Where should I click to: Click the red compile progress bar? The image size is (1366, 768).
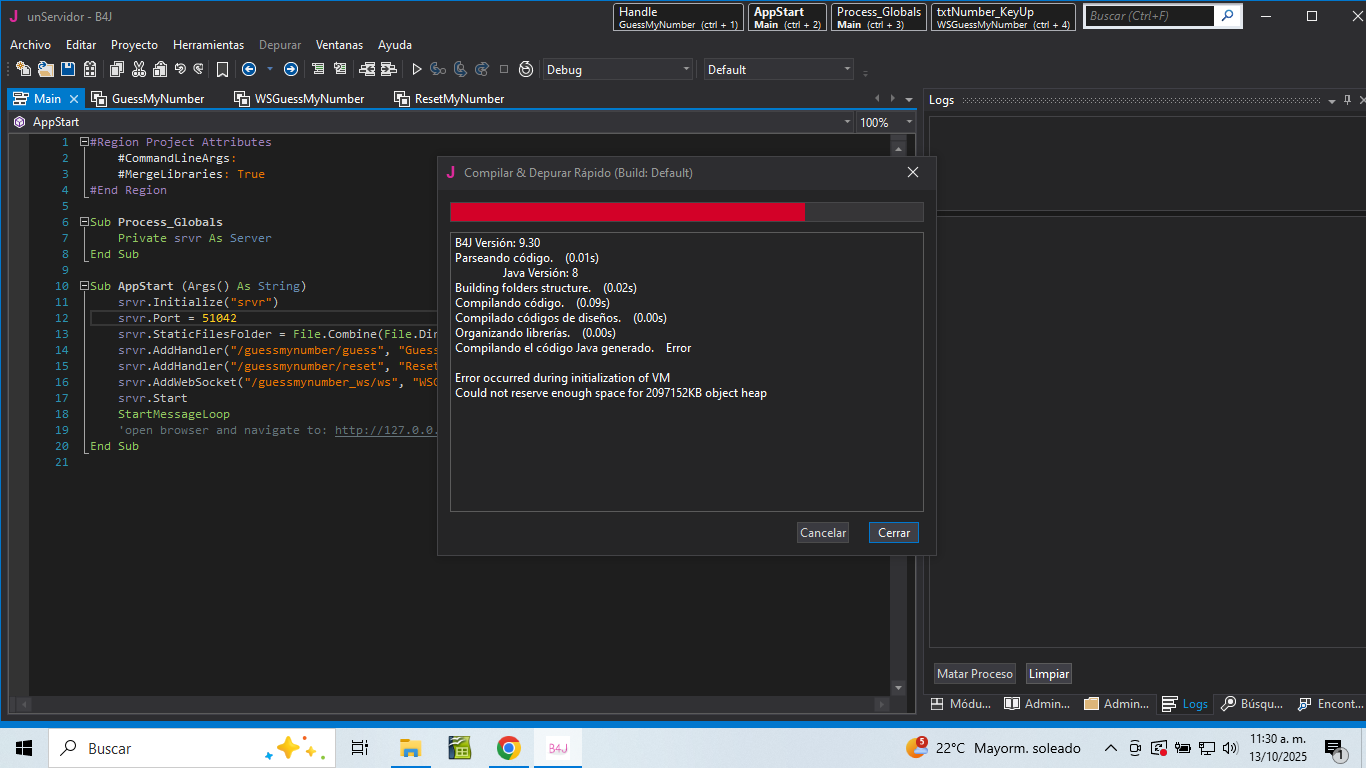tap(627, 212)
